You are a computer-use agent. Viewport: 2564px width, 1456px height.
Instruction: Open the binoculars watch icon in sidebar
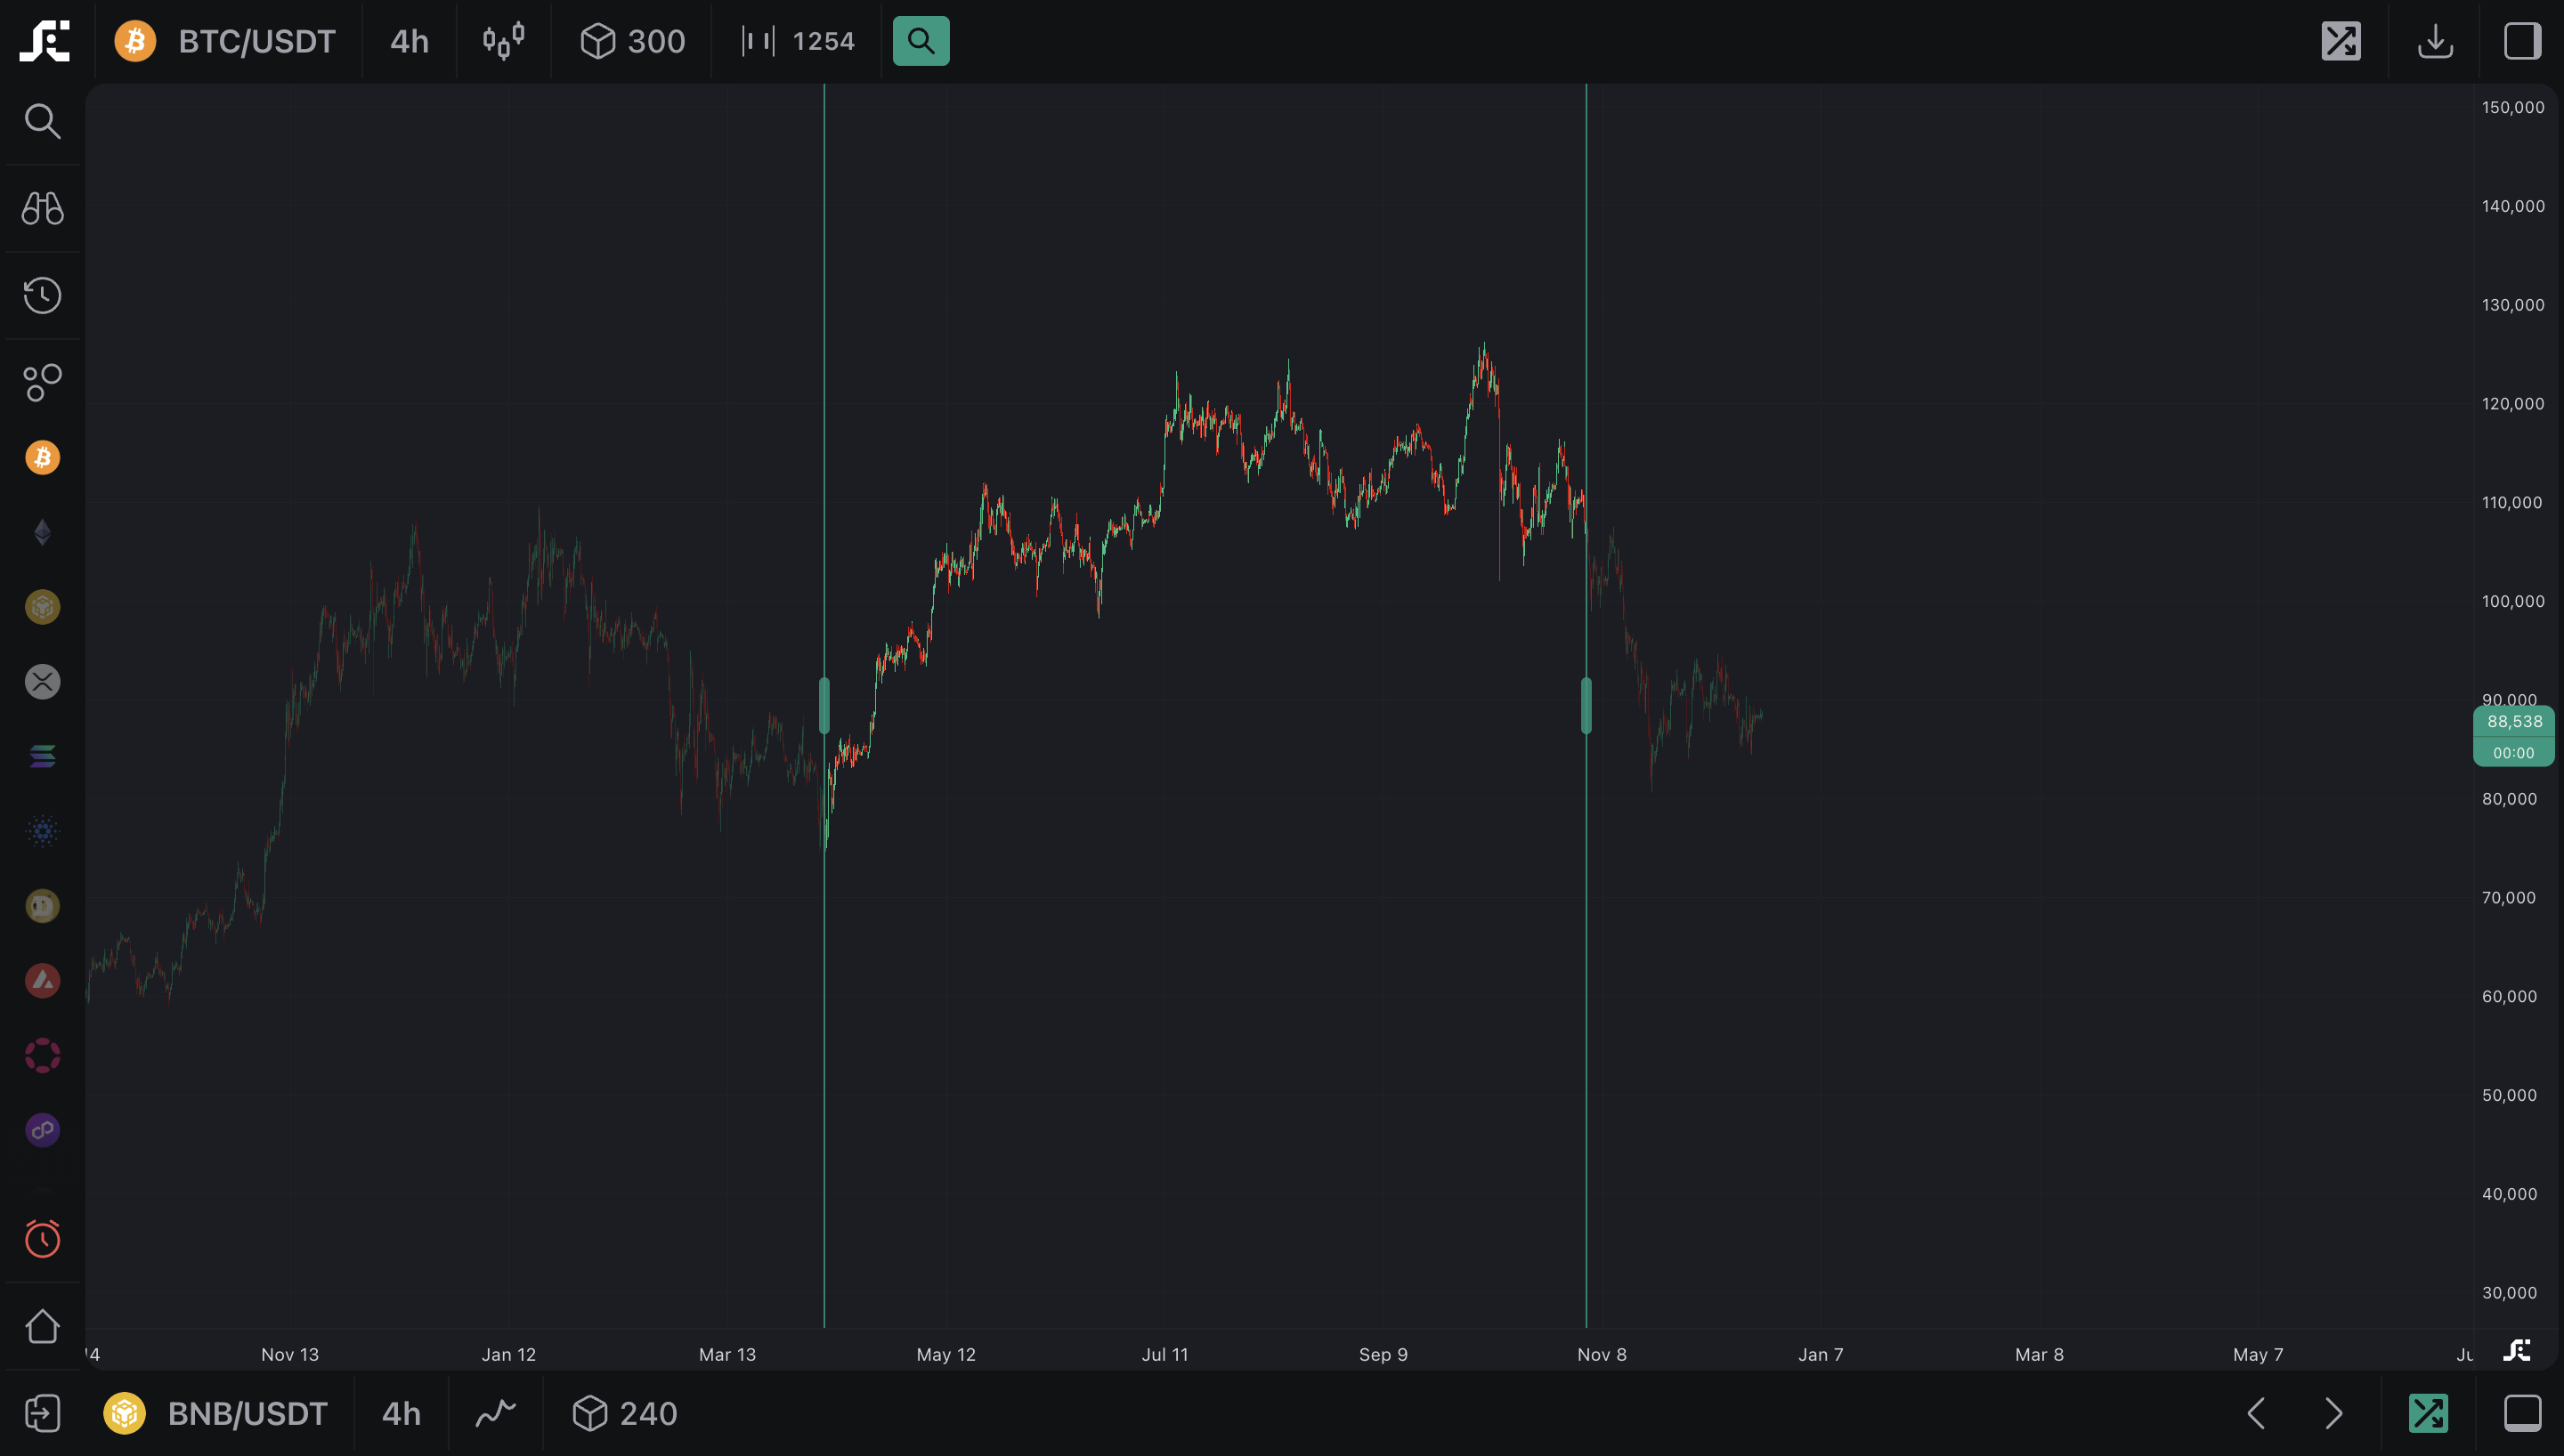(42, 208)
